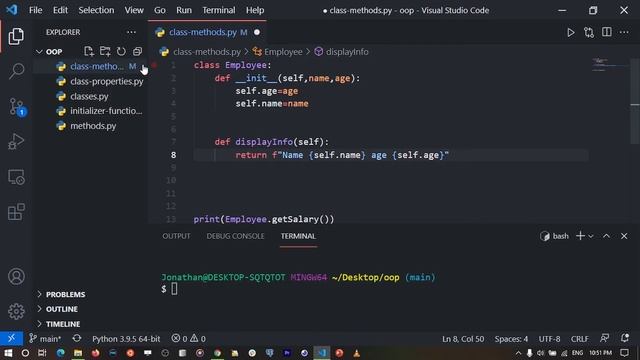Select the class-methods.py editor tab
This screenshot has height=360, width=640.
[207, 32]
